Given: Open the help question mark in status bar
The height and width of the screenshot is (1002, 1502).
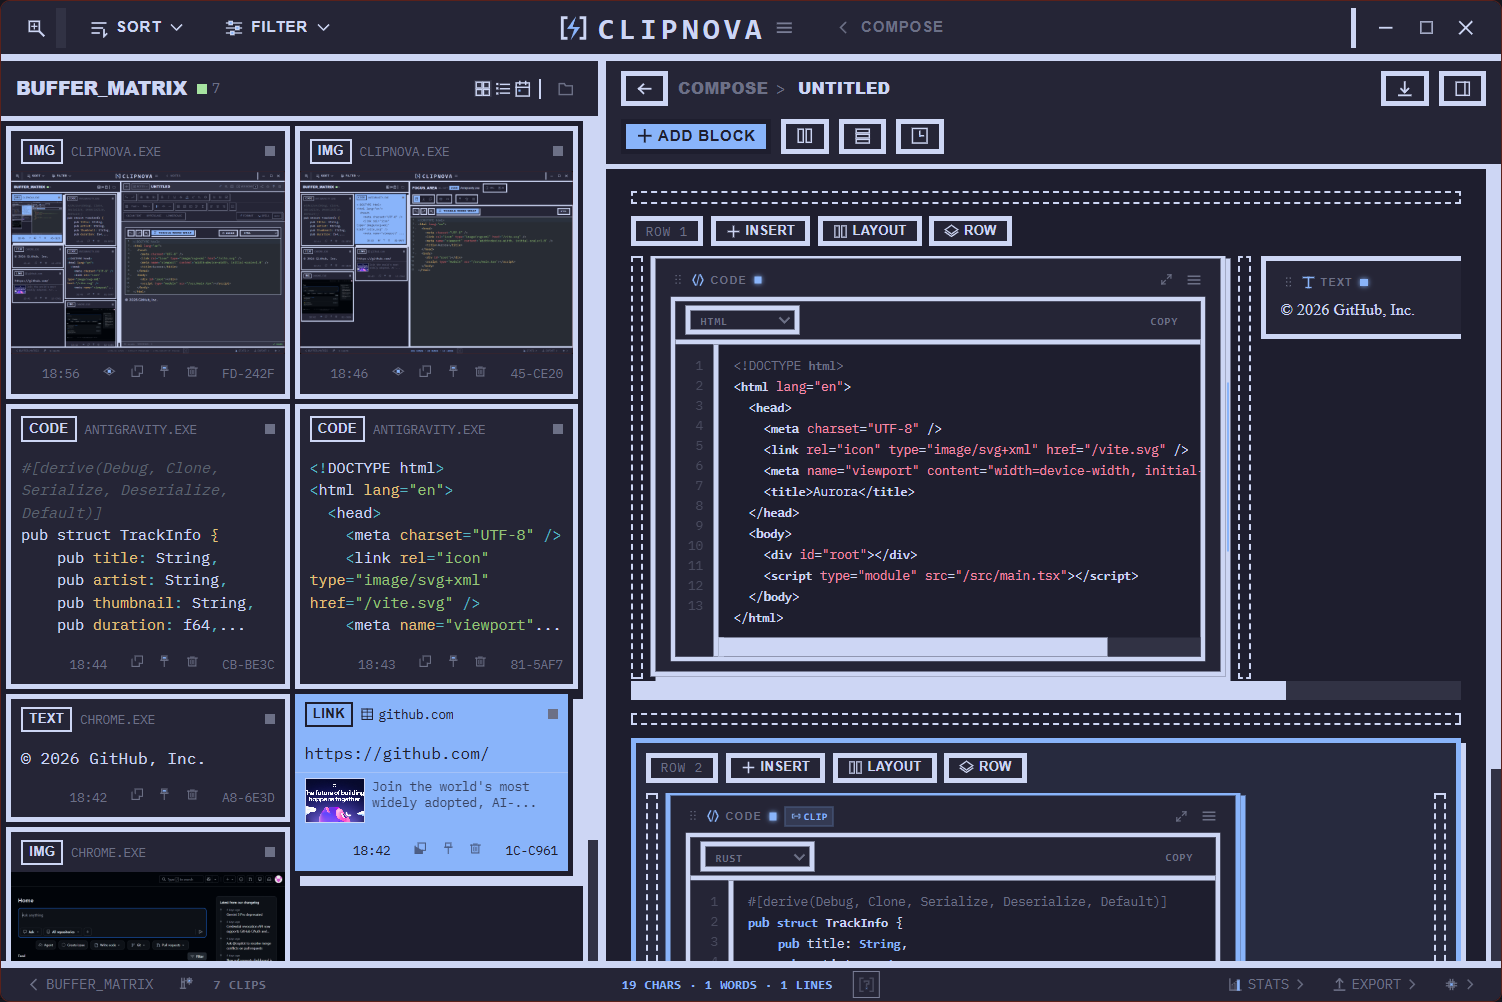Looking at the screenshot, I should coord(867,985).
